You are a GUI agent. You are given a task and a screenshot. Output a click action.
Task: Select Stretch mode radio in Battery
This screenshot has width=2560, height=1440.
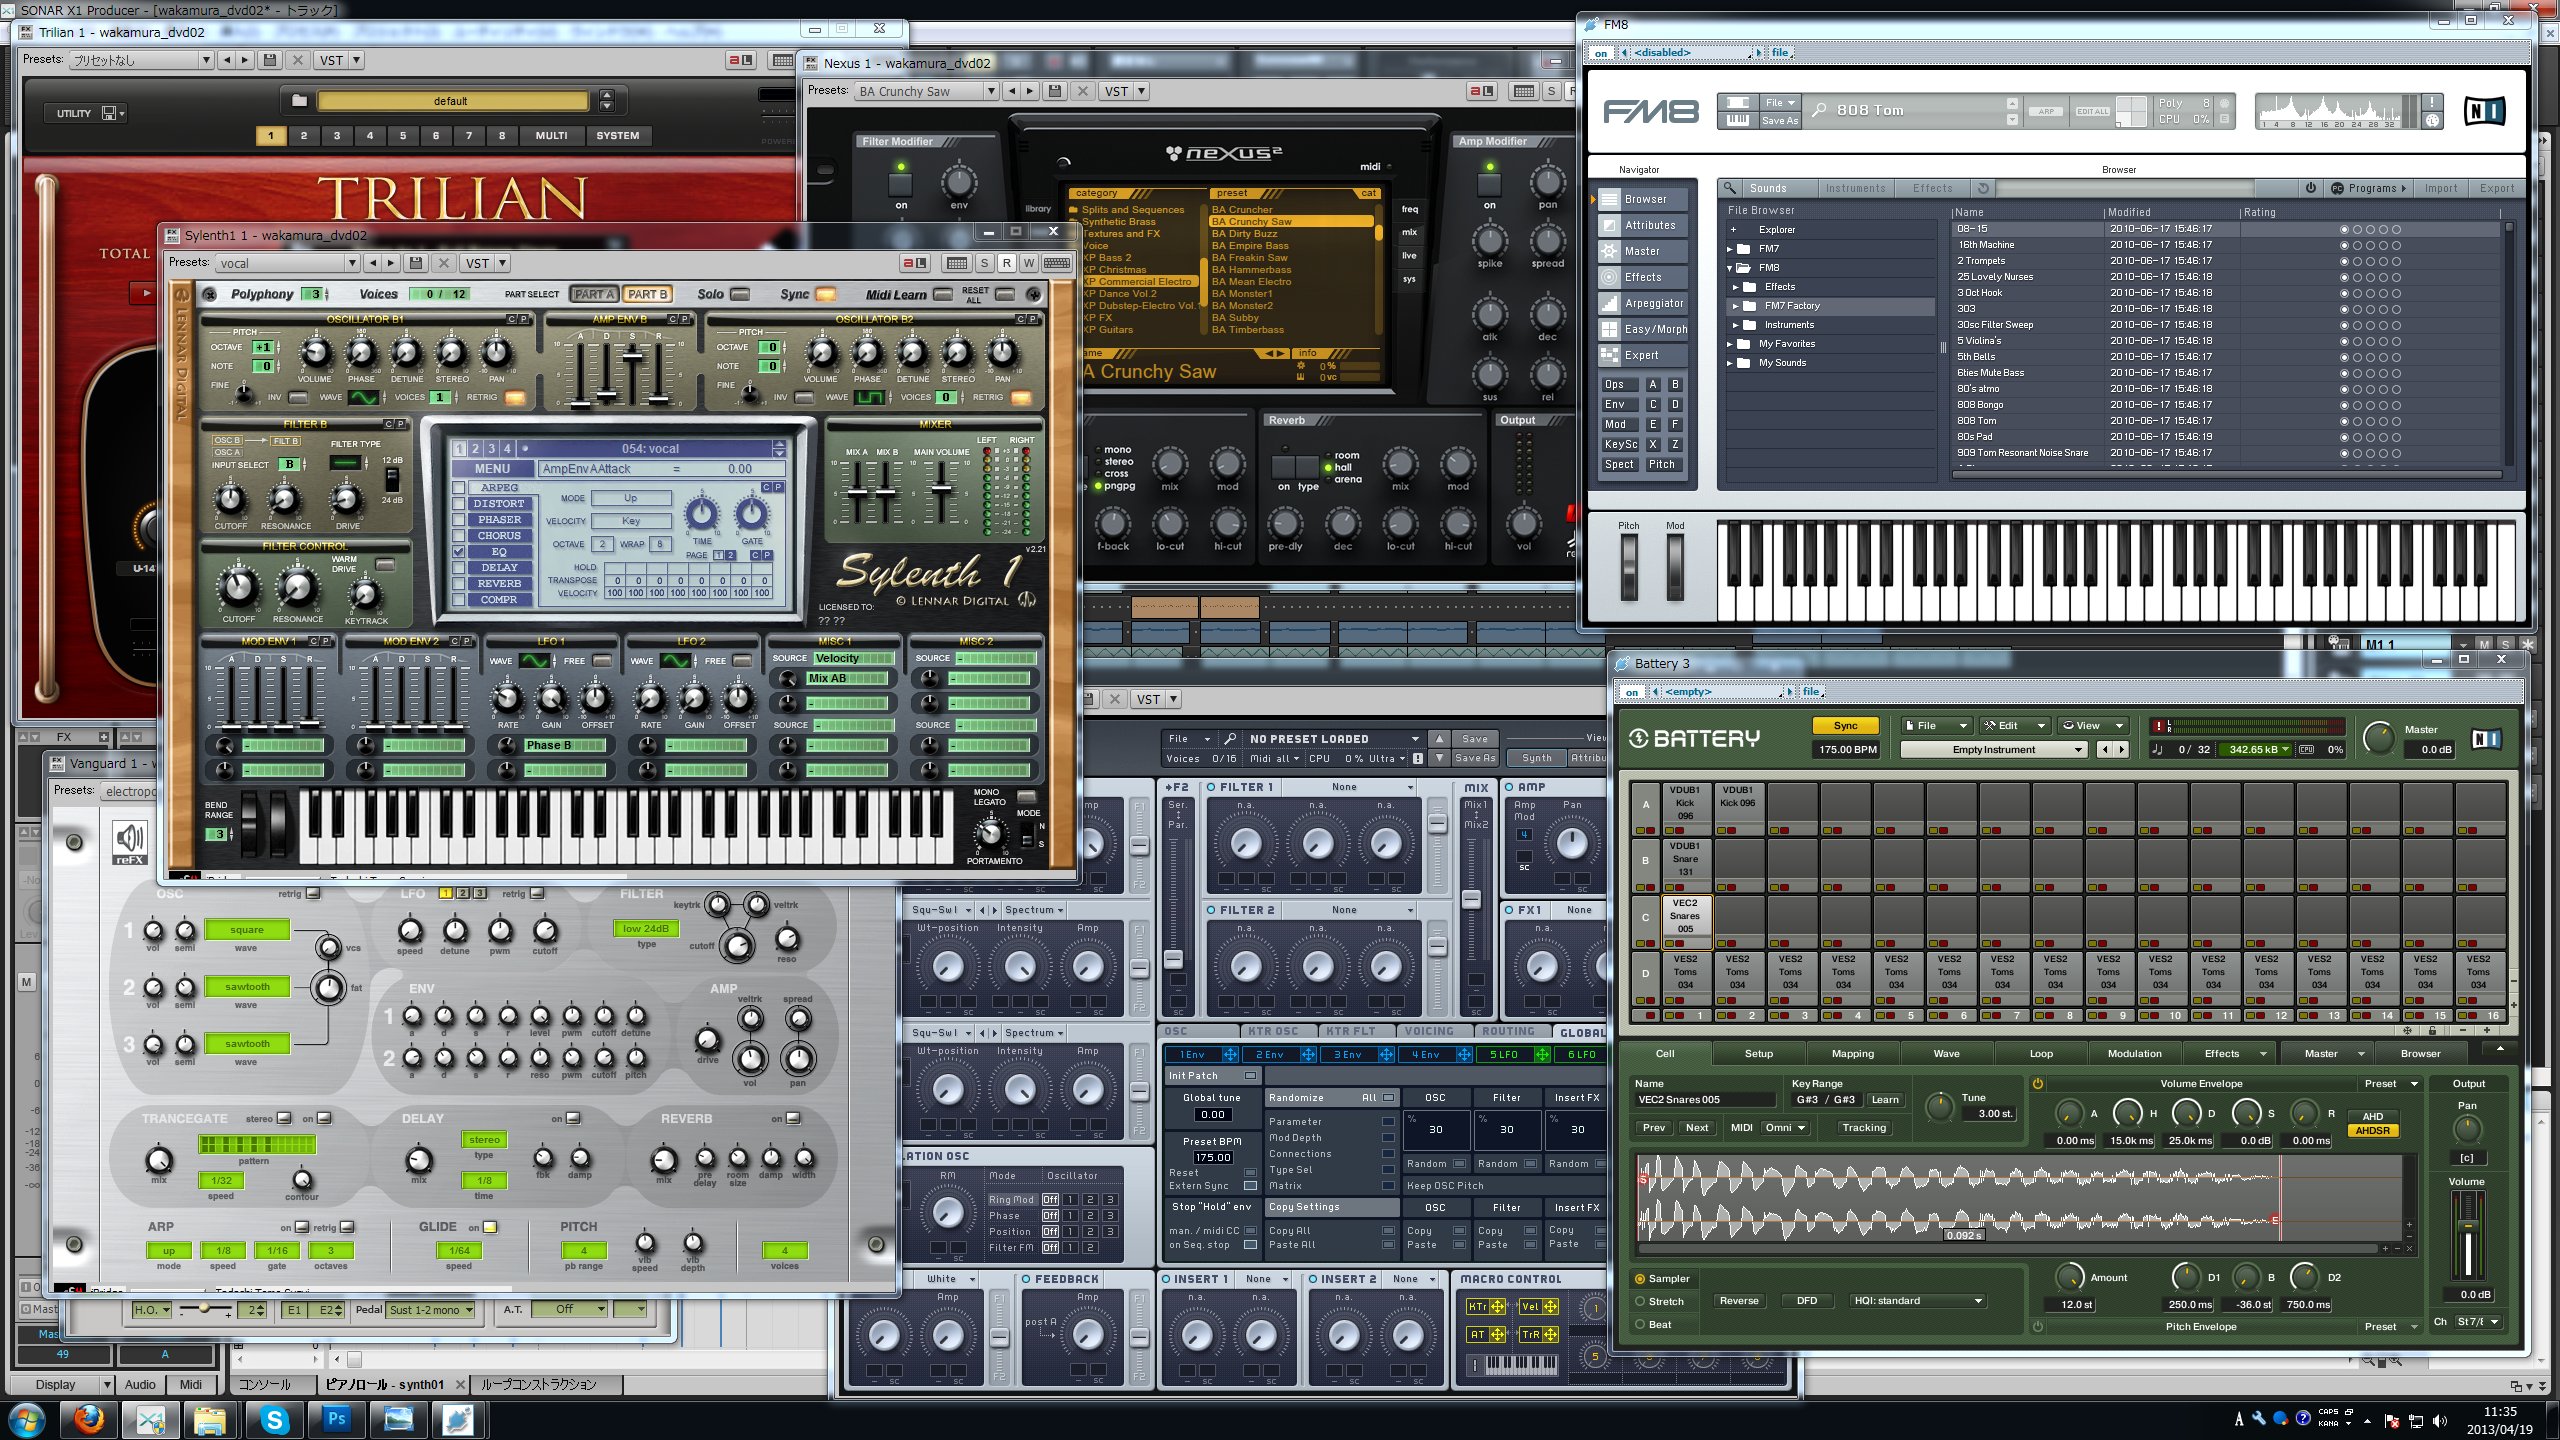[x=1640, y=1301]
